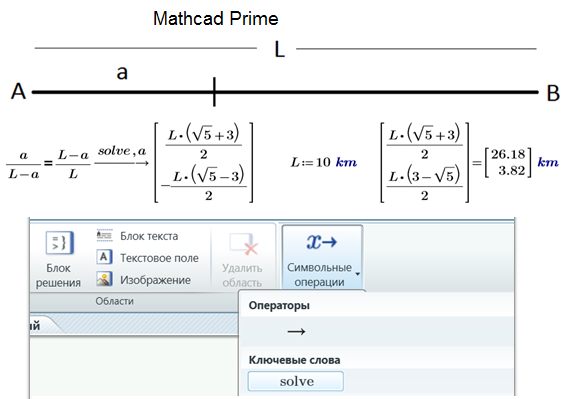
Task: Click the Текстовое поле label
Action: click(159, 258)
